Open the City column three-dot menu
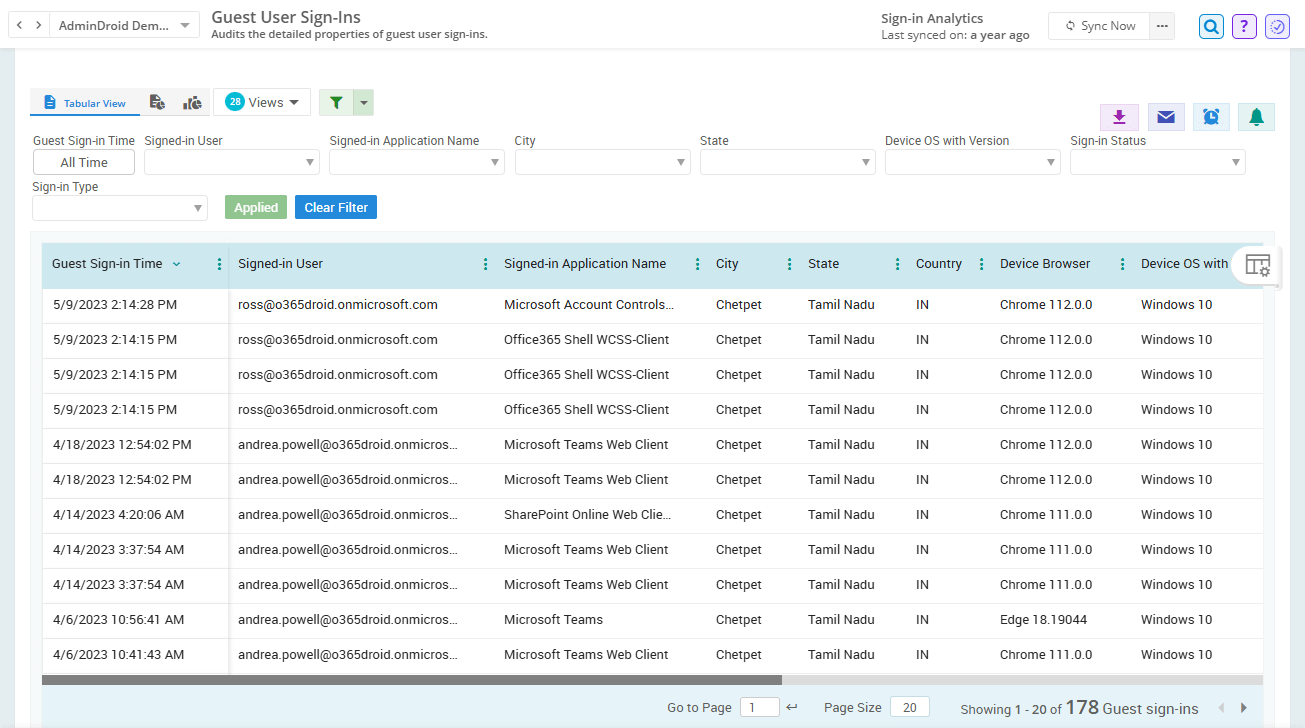 click(x=790, y=264)
